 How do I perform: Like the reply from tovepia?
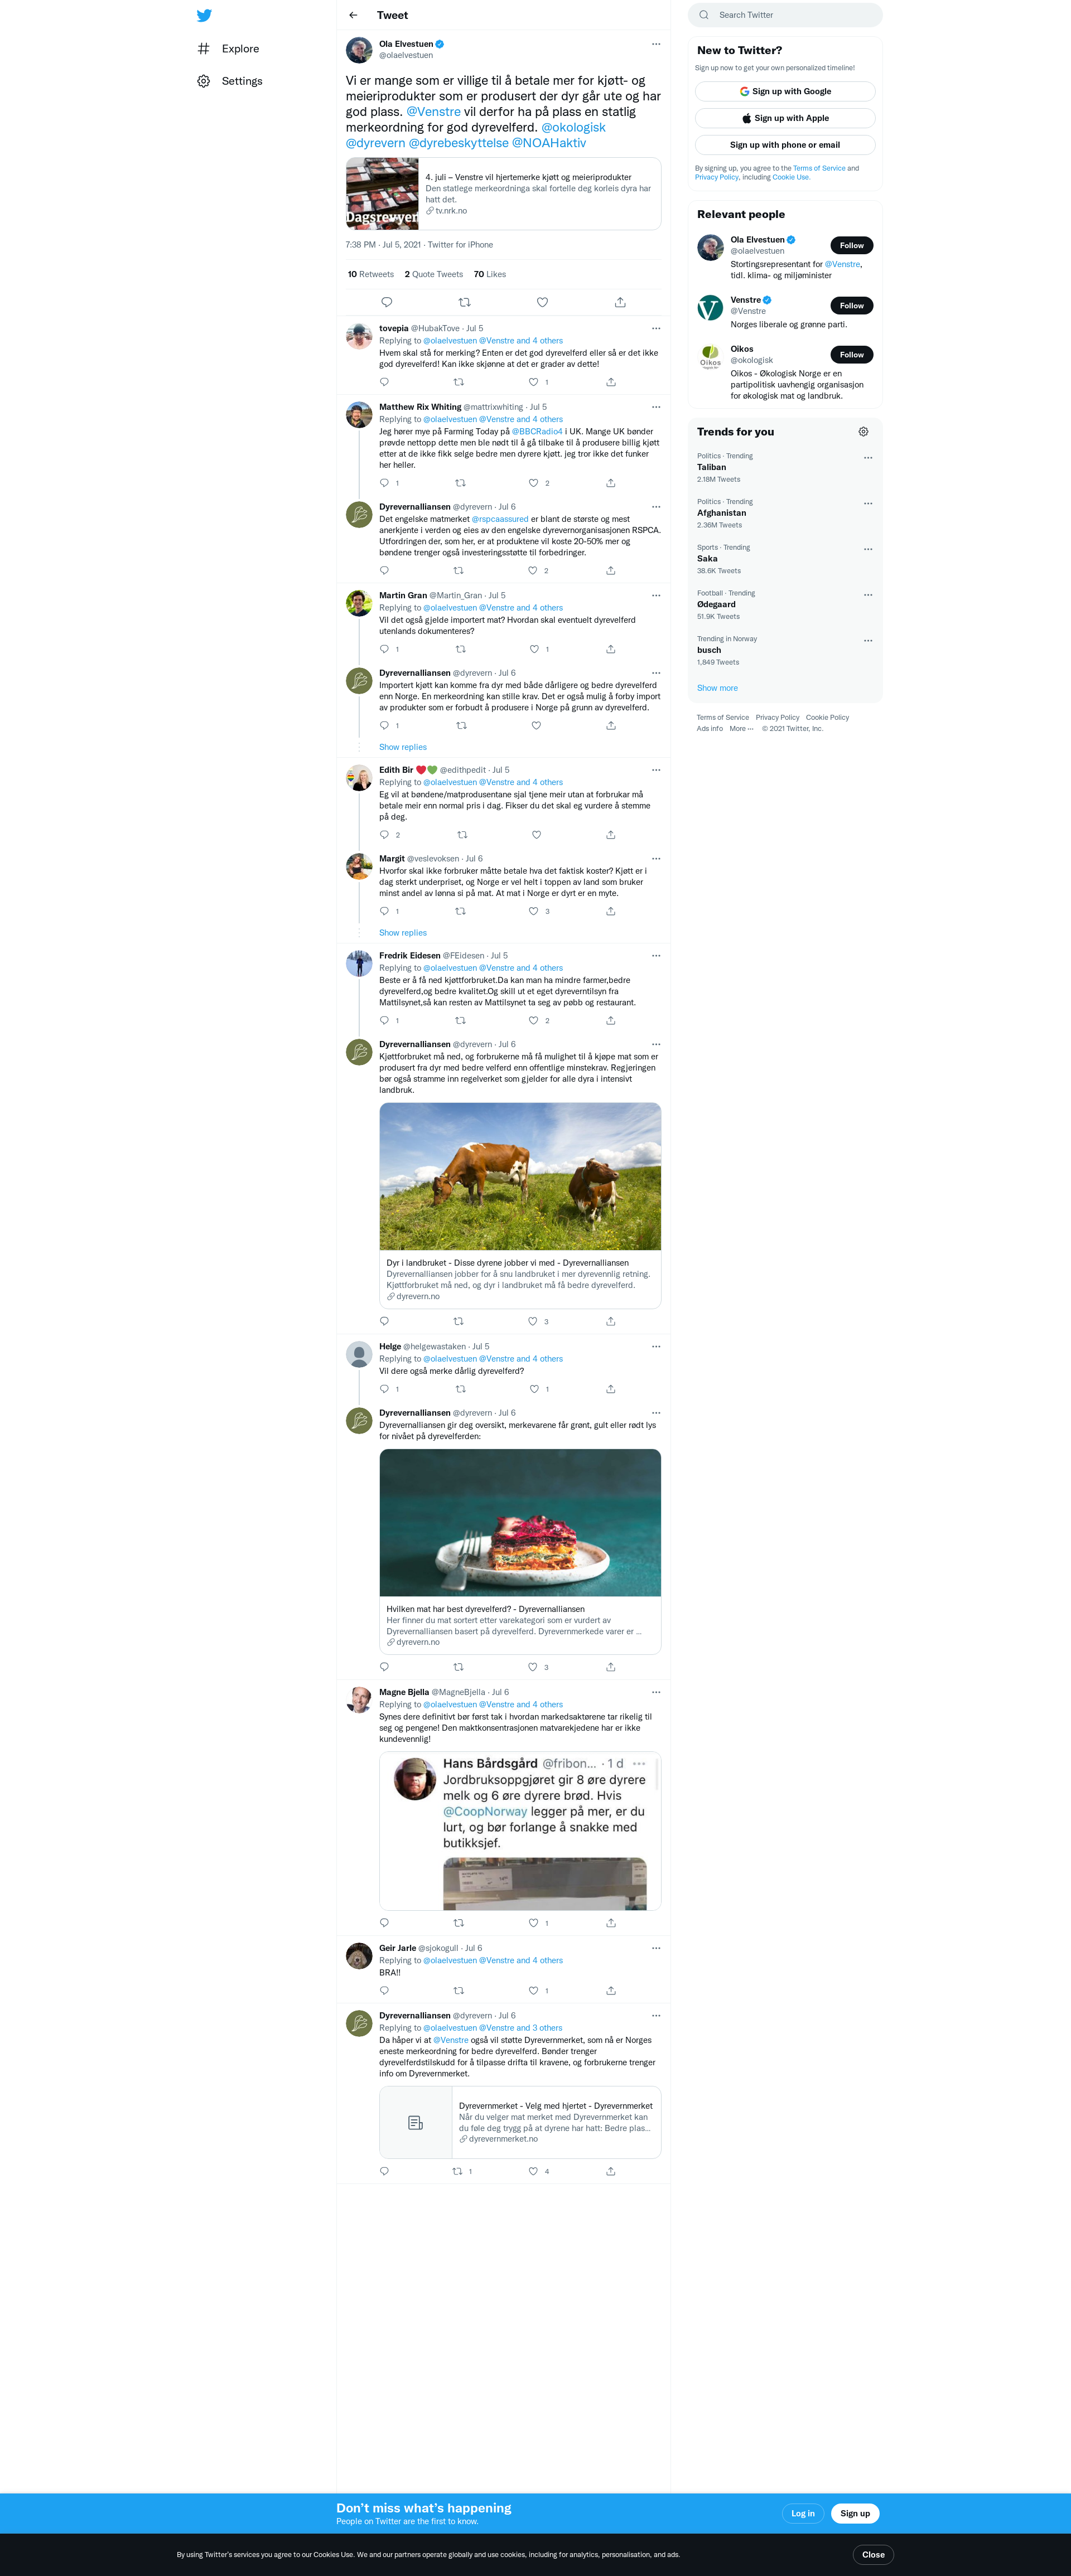pos(533,382)
